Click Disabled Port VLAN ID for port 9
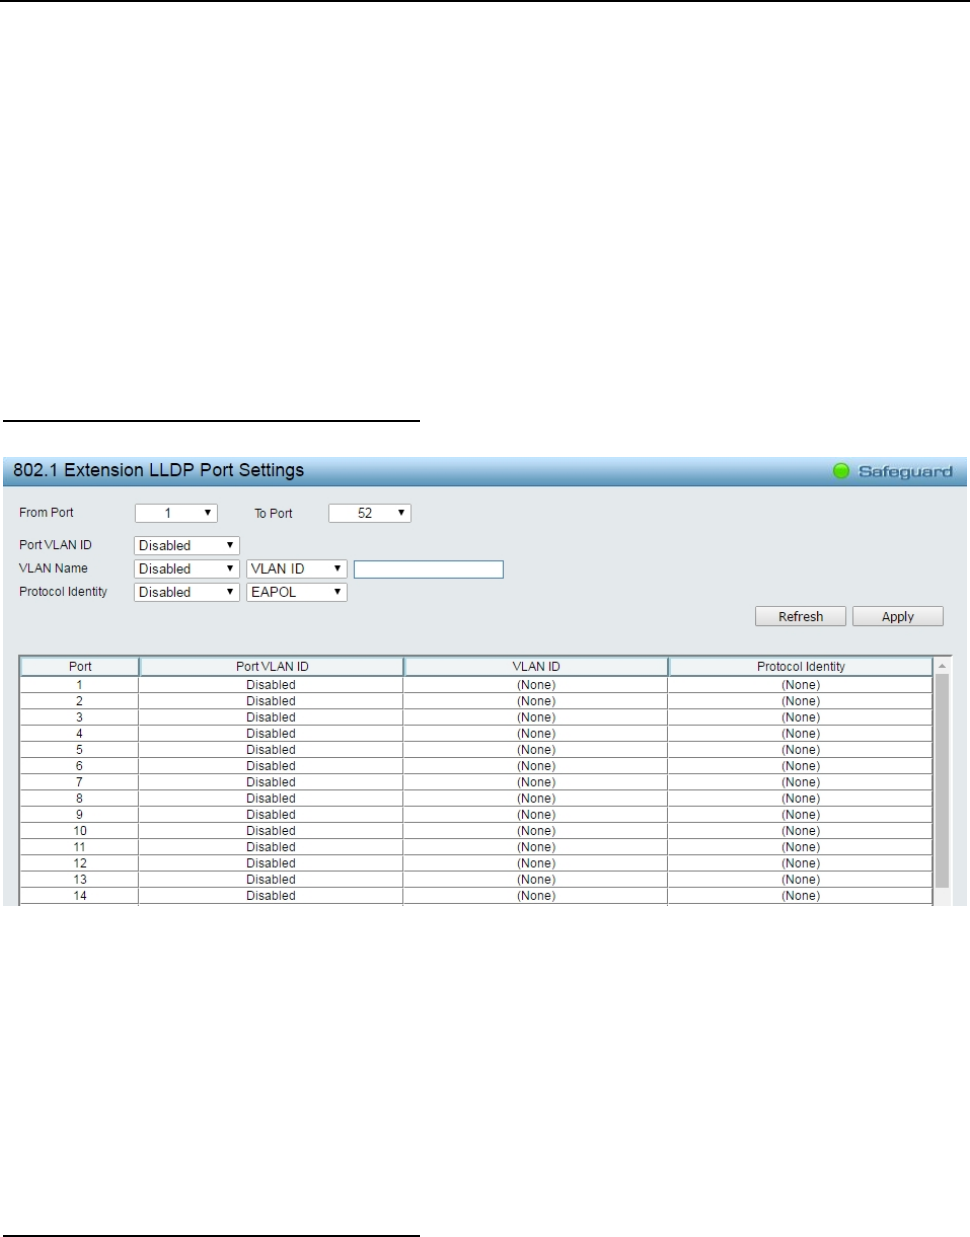Image resolution: width=970 pixels, height=1237 pixels. [271, 815]
